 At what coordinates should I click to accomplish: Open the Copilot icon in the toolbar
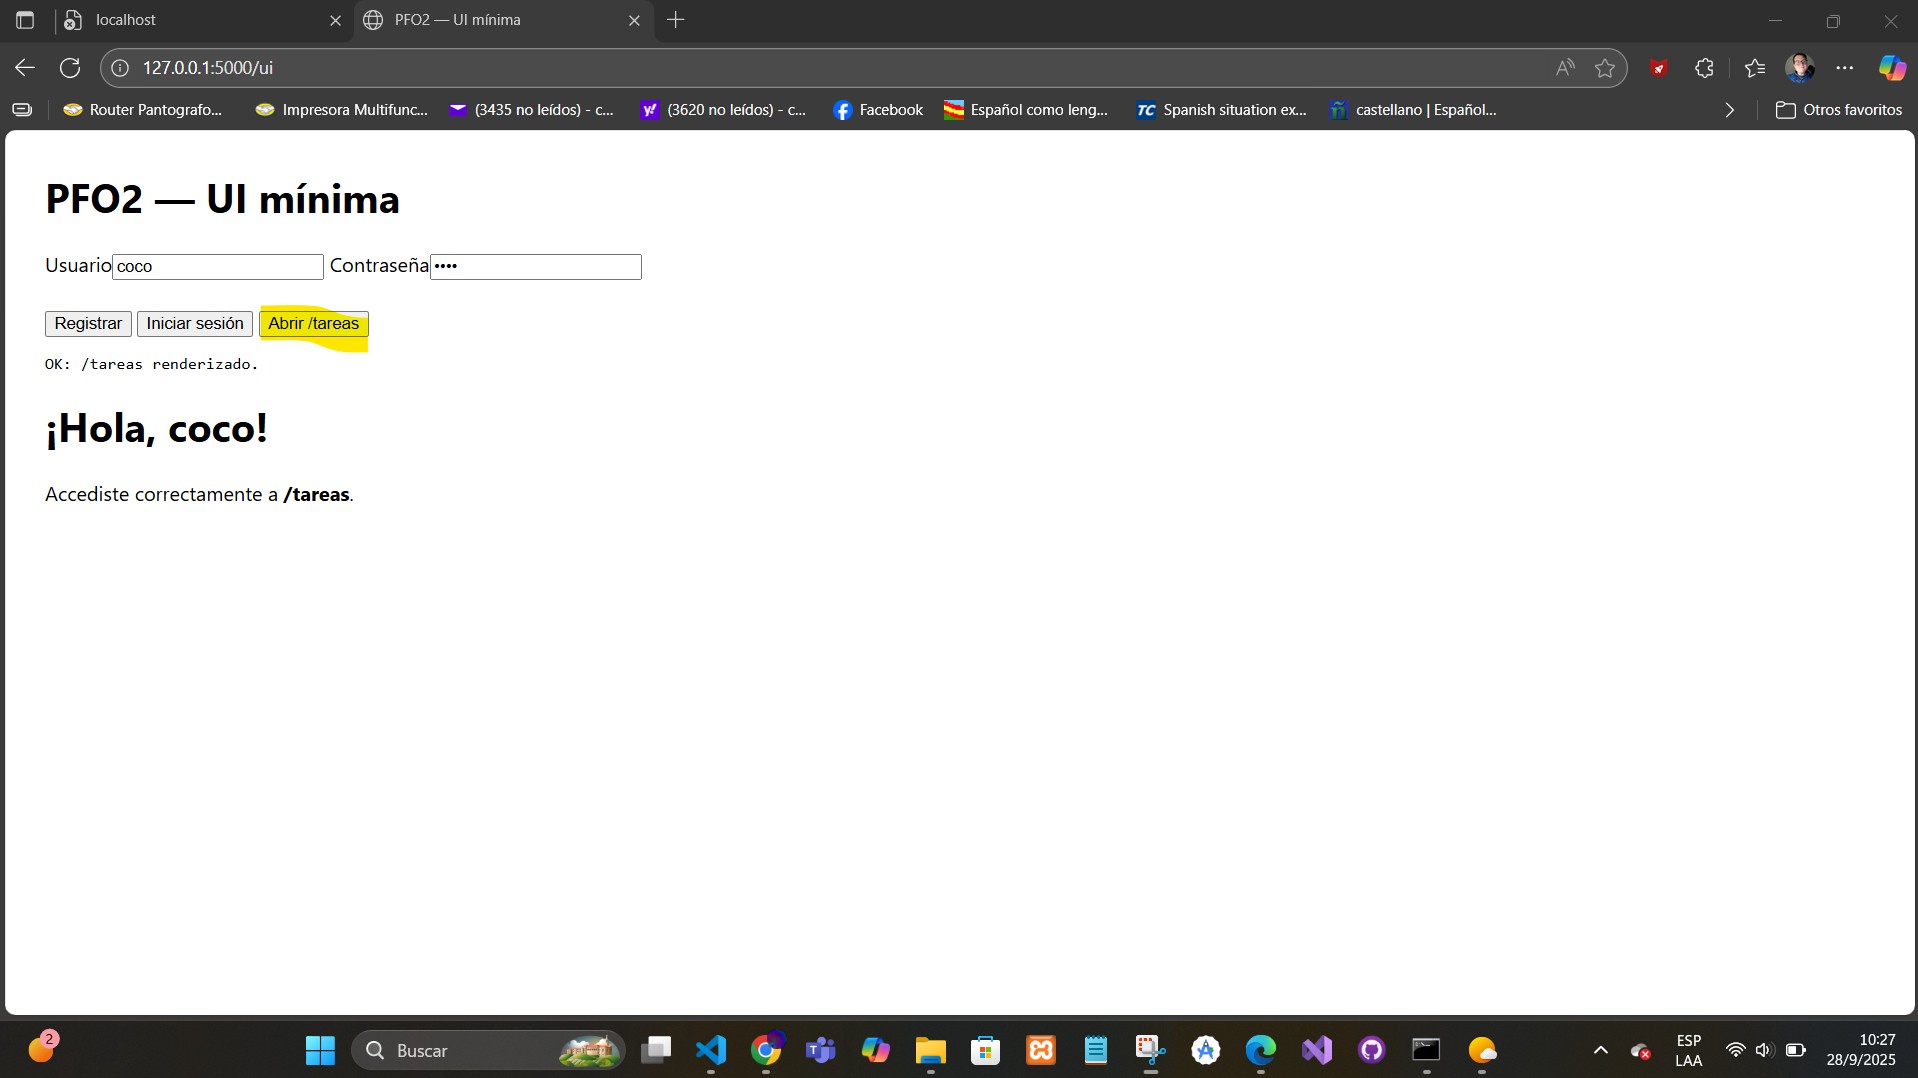[x=1891, y=68]
